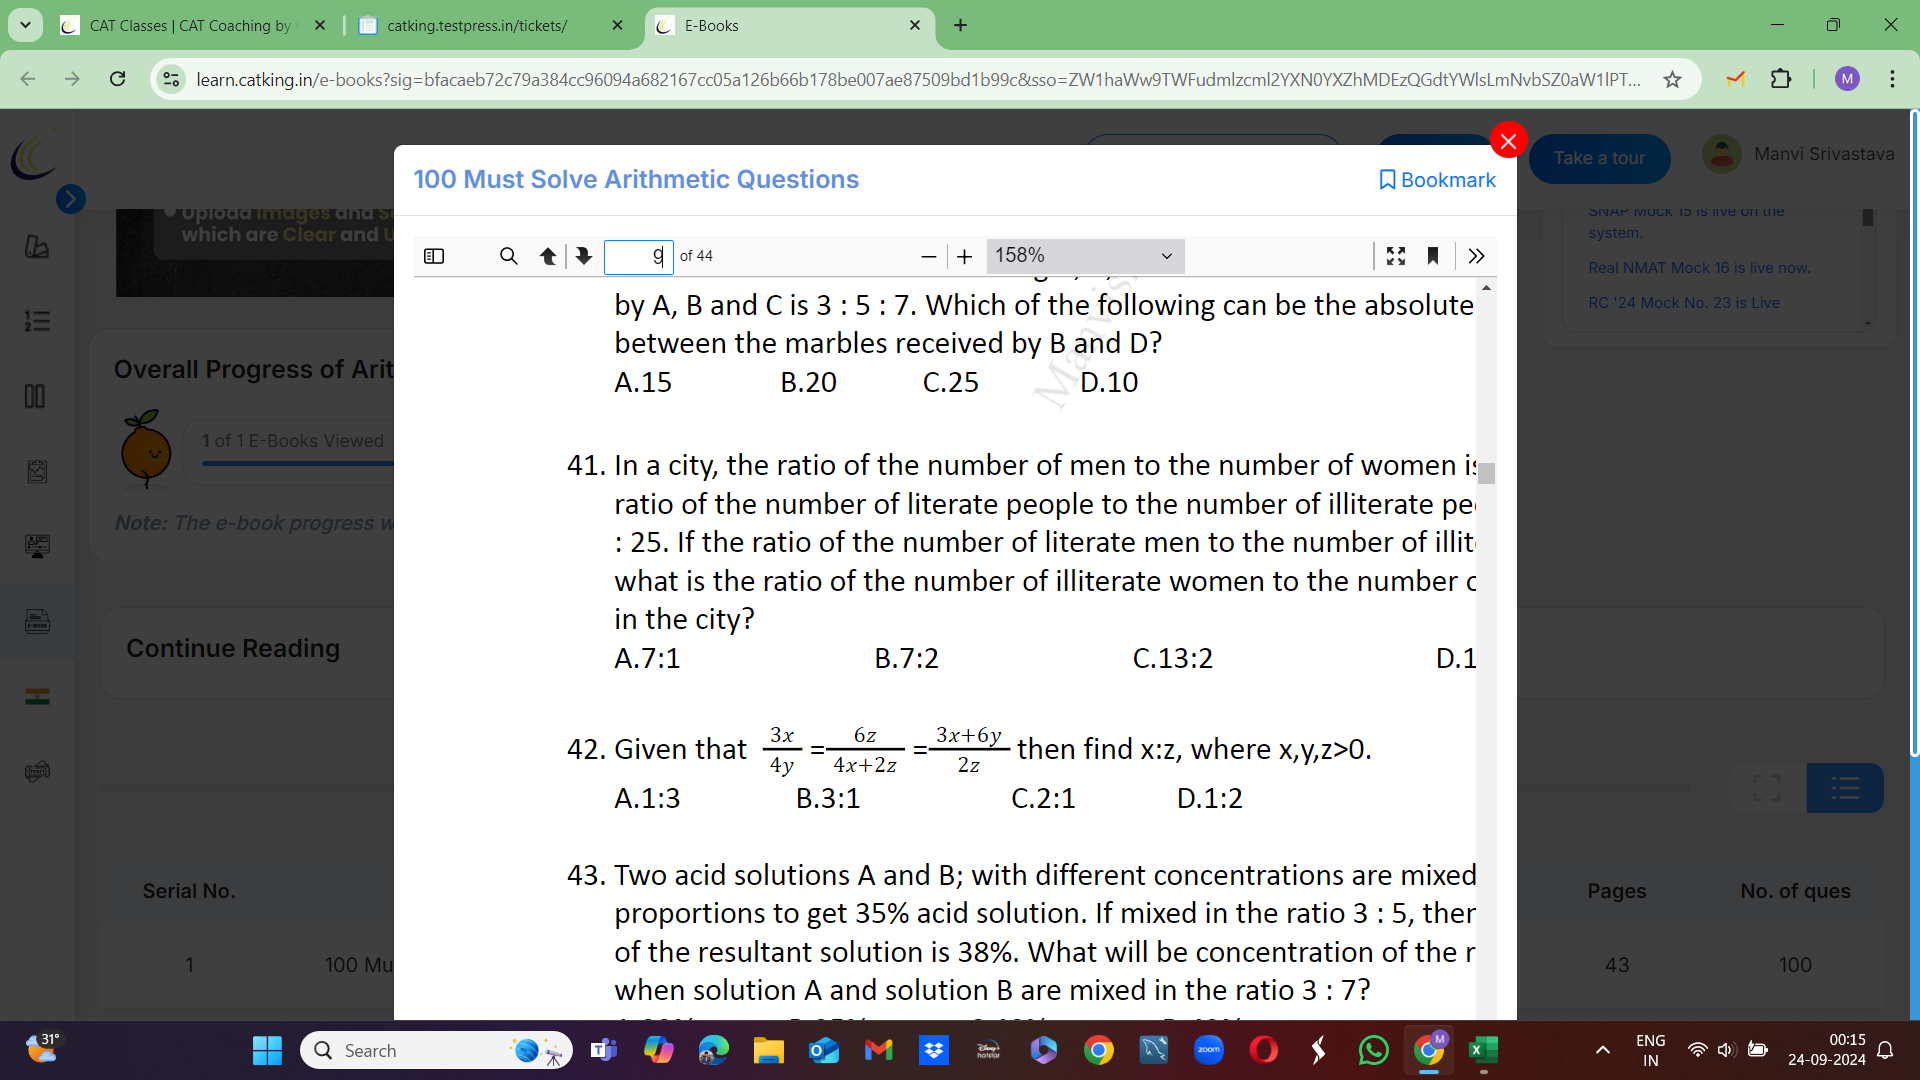This screenshot has width=1920, height=1080.
Task: Click the PDF vertical scrollbar thumb
Action: (x=1487, y=473)
